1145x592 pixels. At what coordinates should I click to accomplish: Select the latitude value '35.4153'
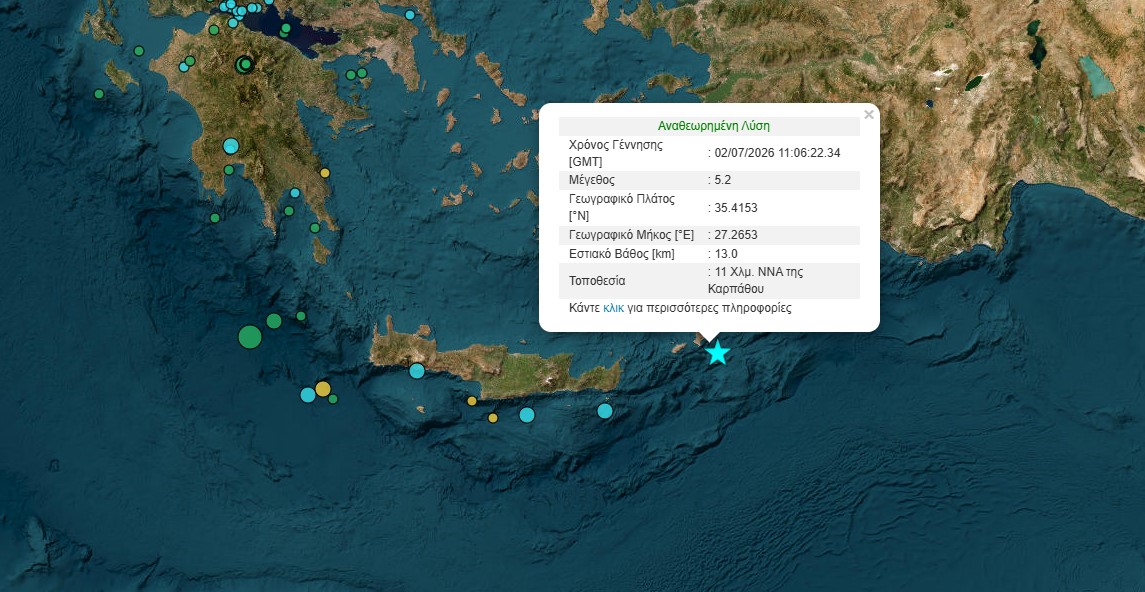point(736,208)
